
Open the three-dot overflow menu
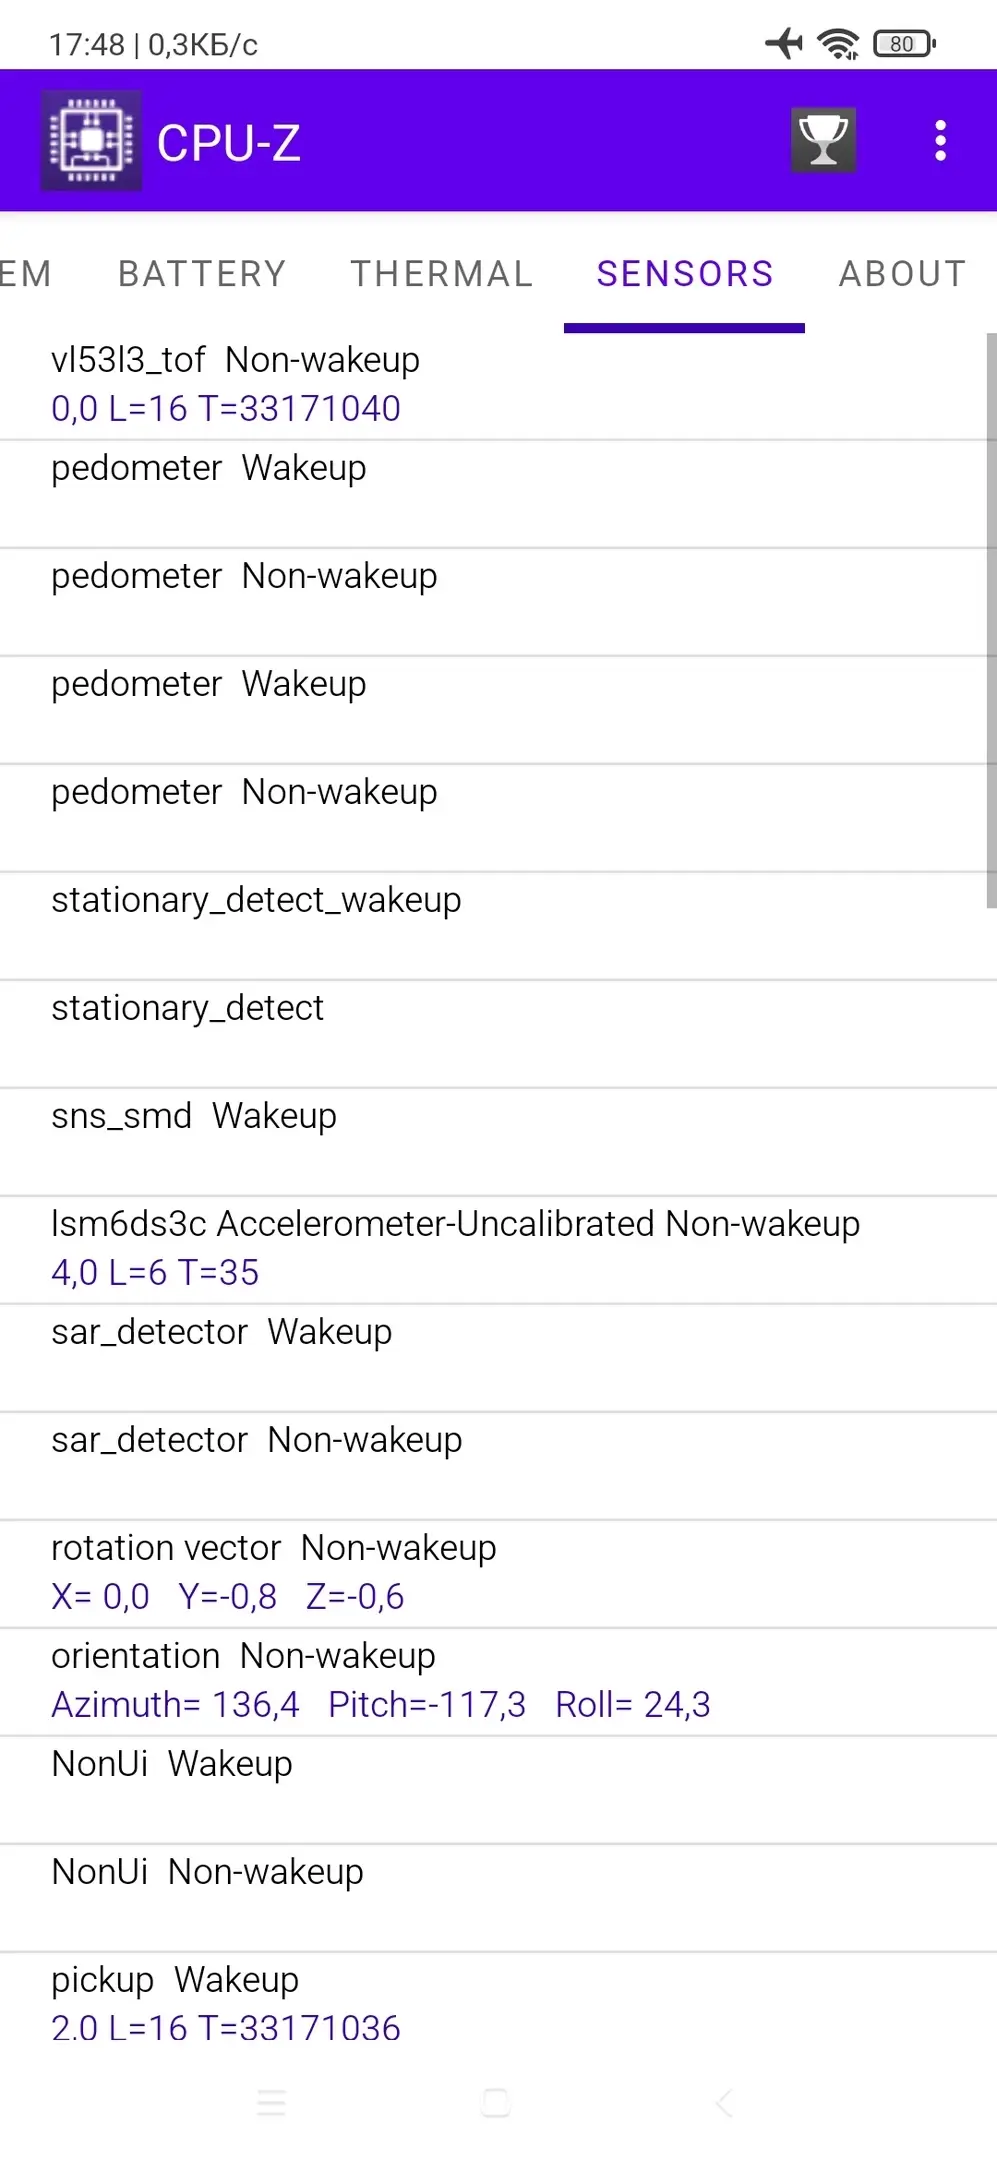[940, 141]
